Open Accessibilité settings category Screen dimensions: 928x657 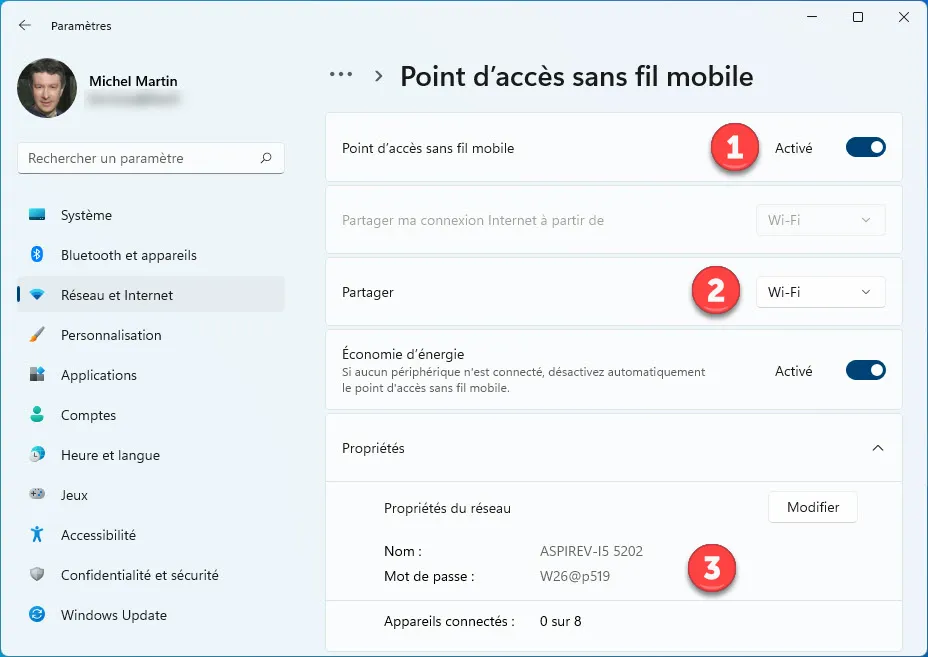coord(98,535)
